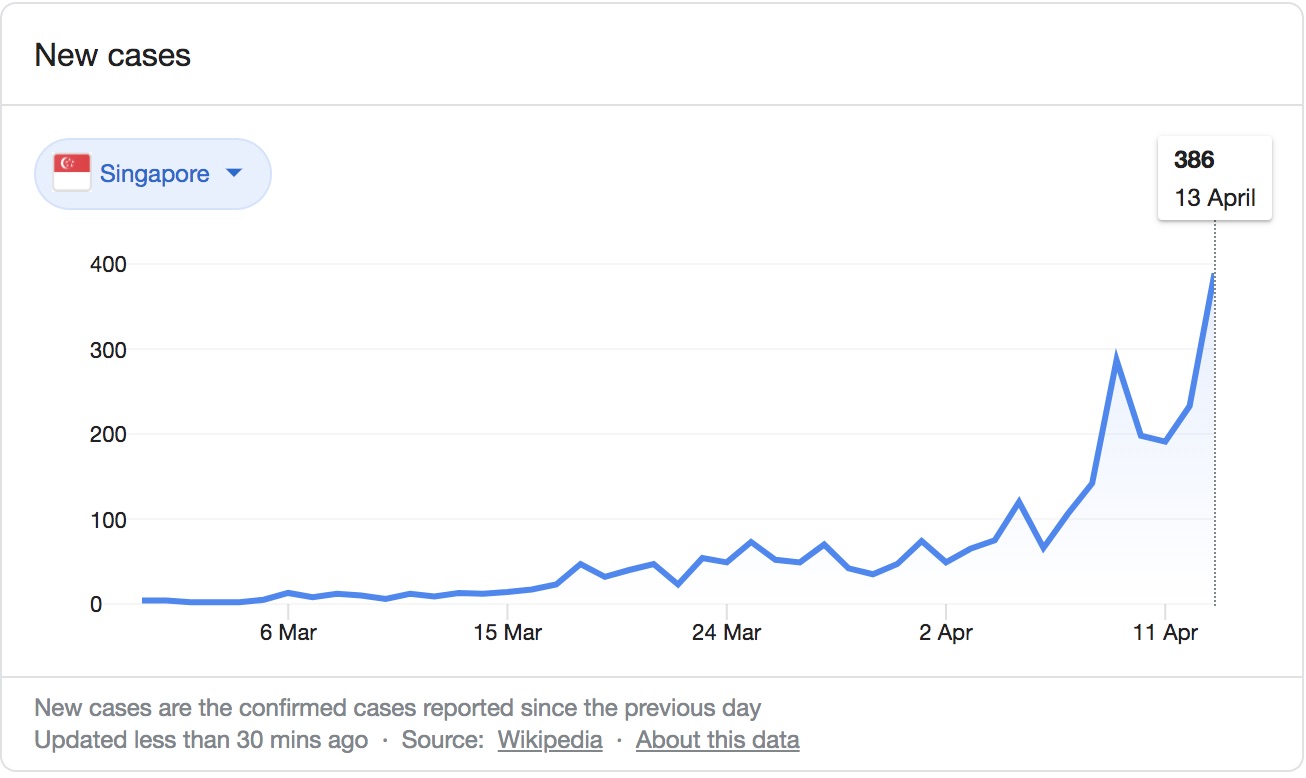Click the "11 Apr" x-axis label
Viewport: 1306px width, 778px height.
coord(1165,633)
